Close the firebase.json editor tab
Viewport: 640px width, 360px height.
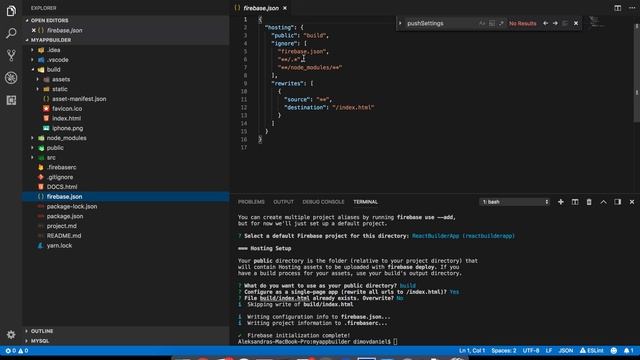285,8
